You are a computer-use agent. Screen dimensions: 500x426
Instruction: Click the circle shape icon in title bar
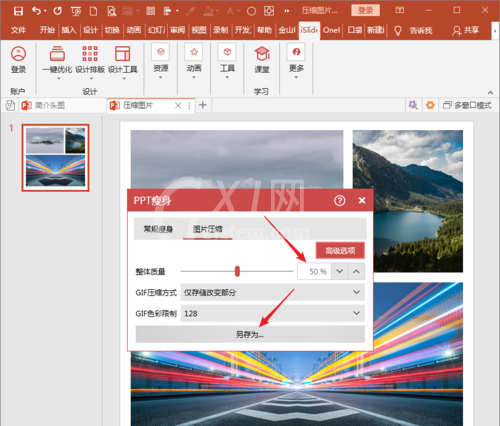[251, 11]
